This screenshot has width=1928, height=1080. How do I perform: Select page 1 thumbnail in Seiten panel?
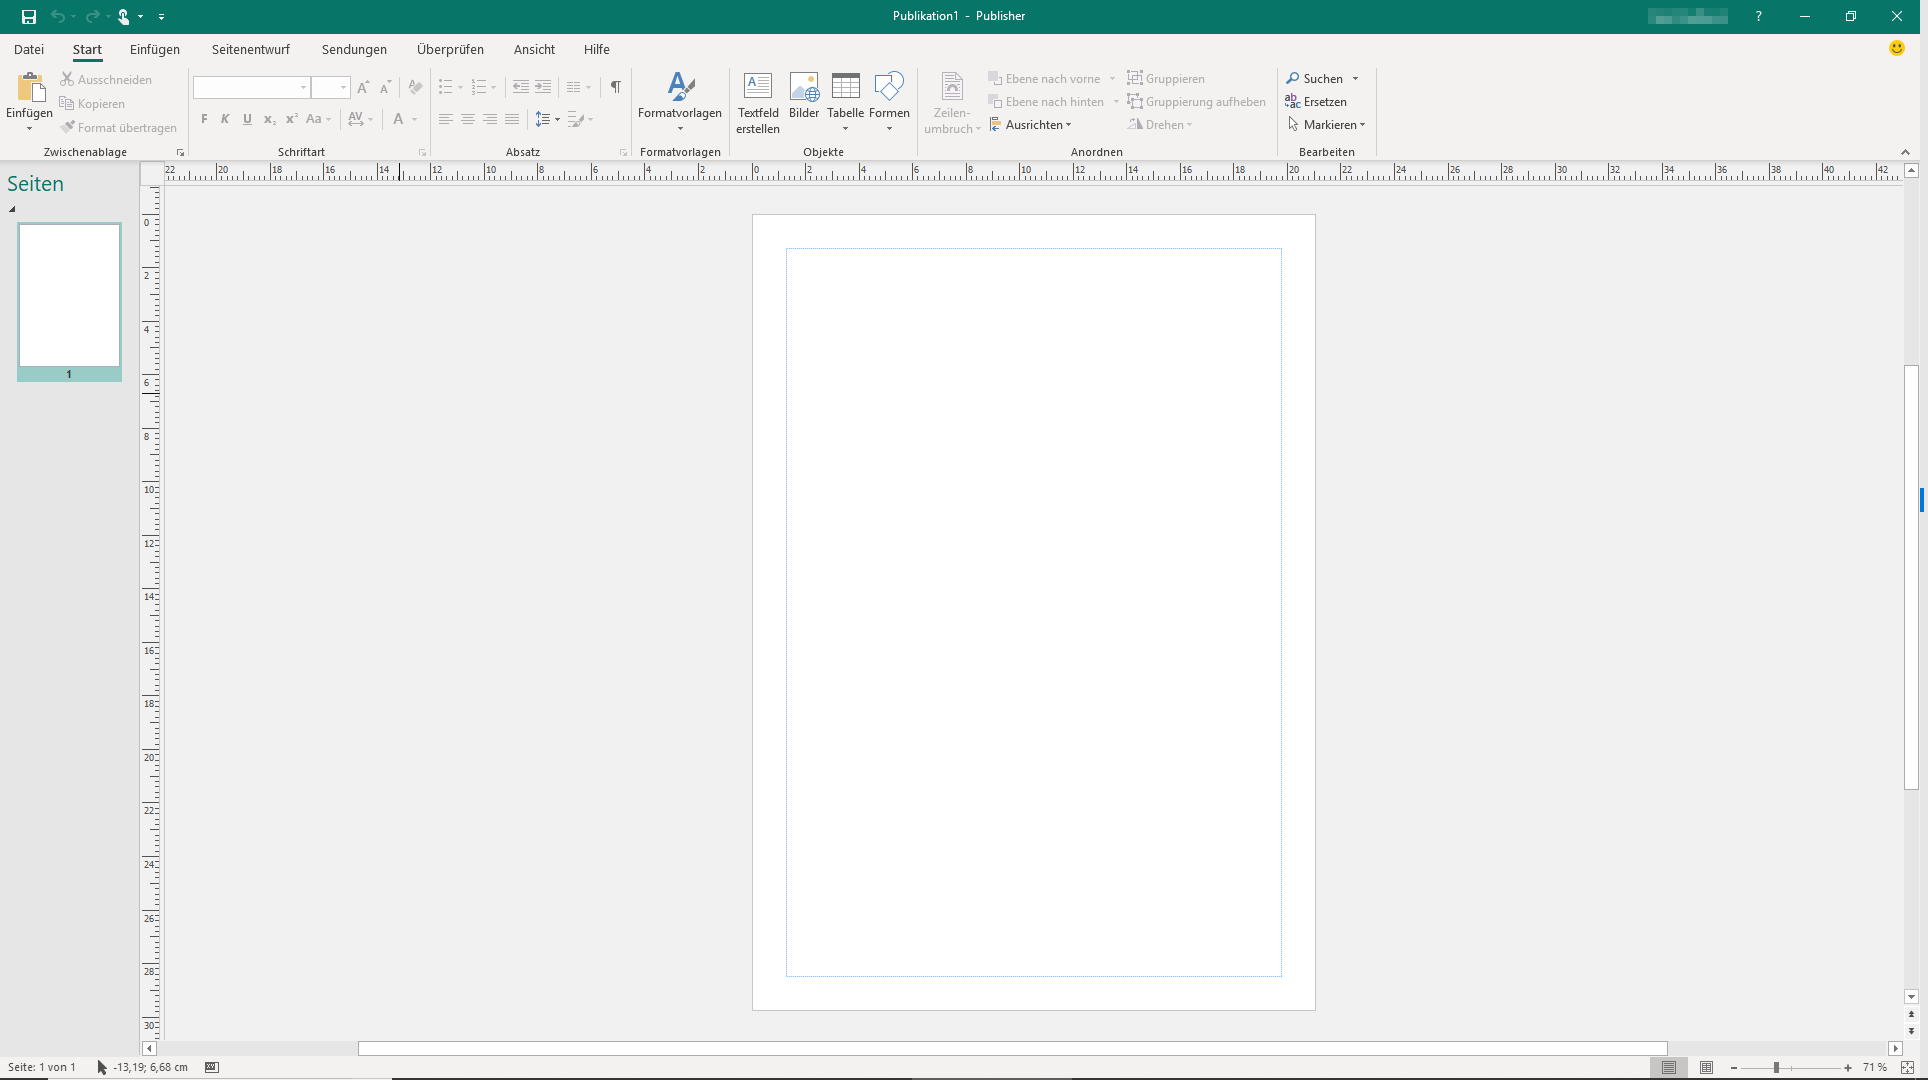69,296
